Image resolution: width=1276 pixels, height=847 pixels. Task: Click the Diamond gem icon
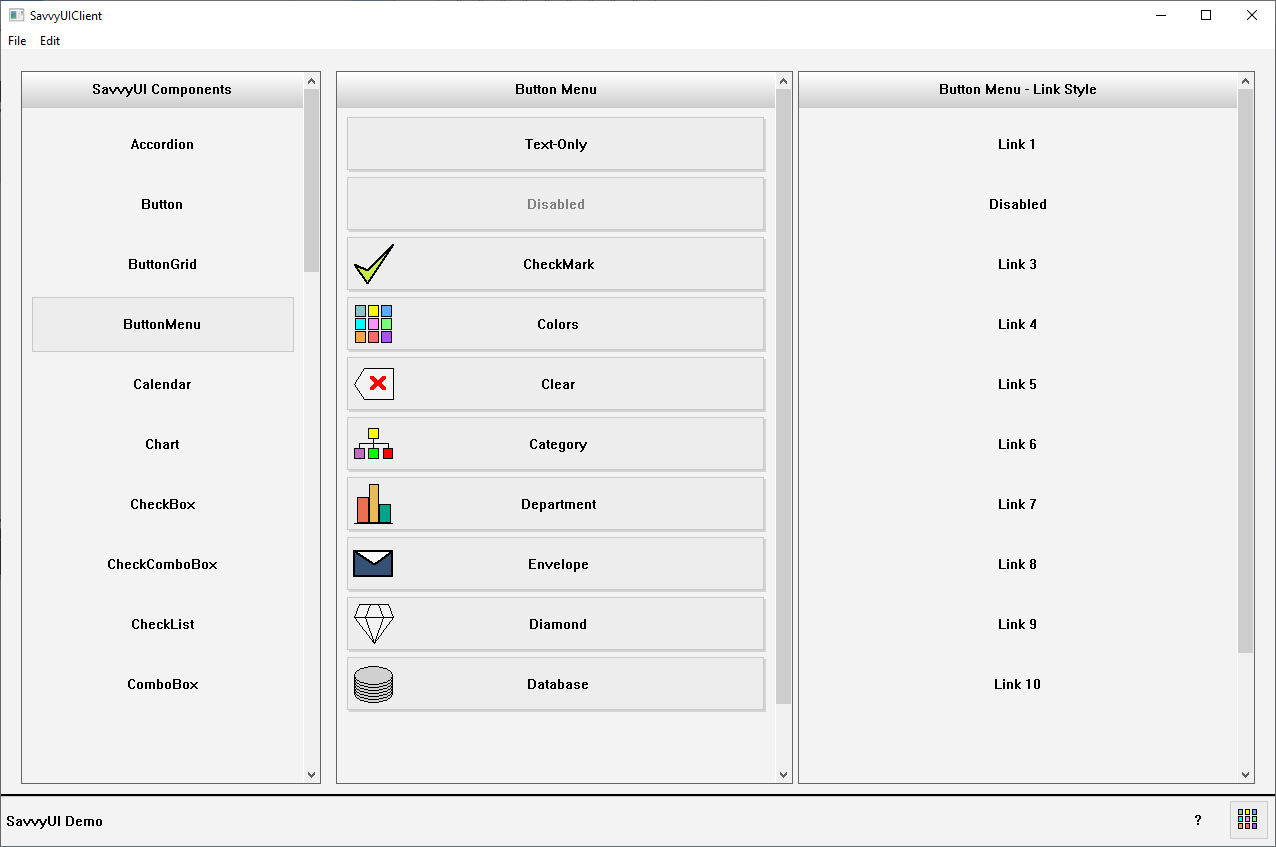[374, 624]
